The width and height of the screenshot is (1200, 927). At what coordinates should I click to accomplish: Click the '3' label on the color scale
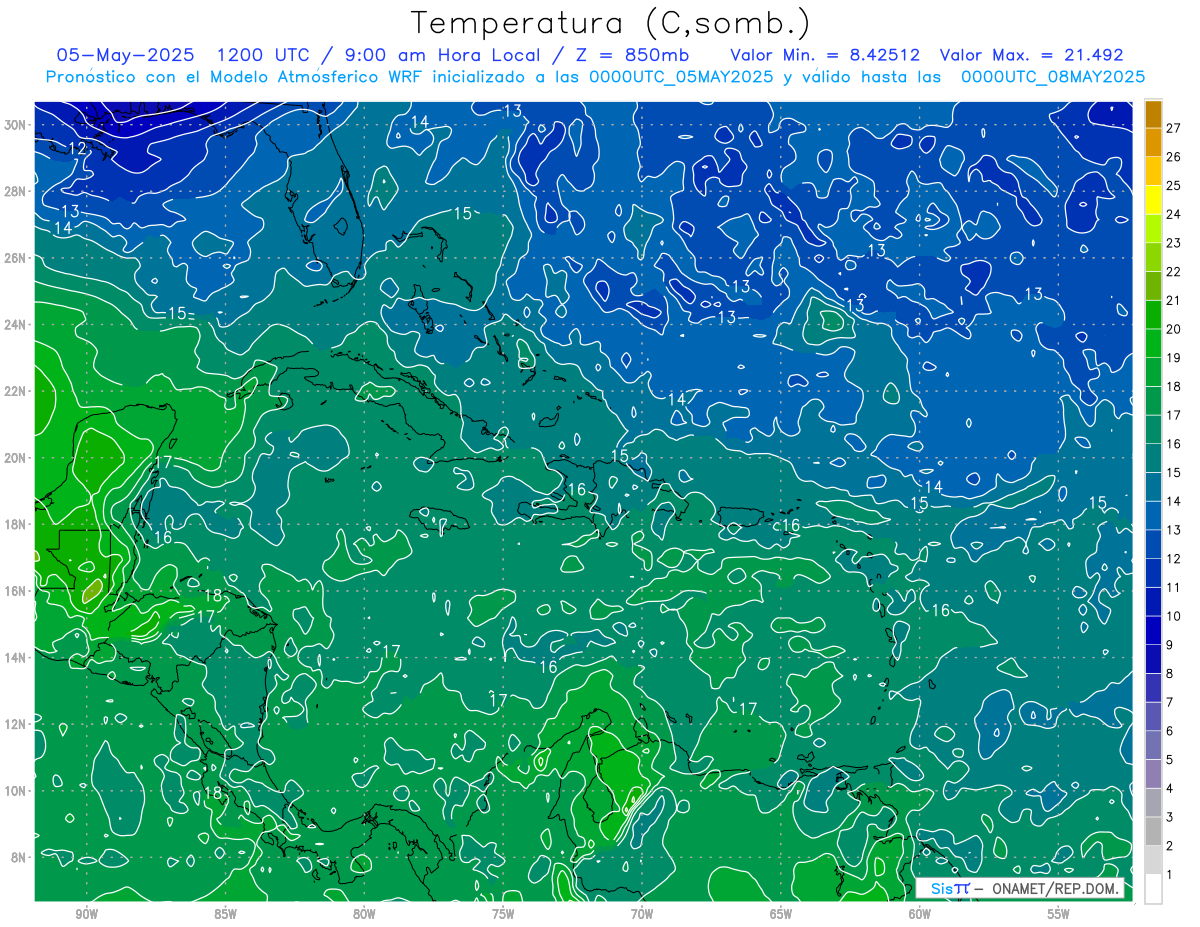[1170, 817]
